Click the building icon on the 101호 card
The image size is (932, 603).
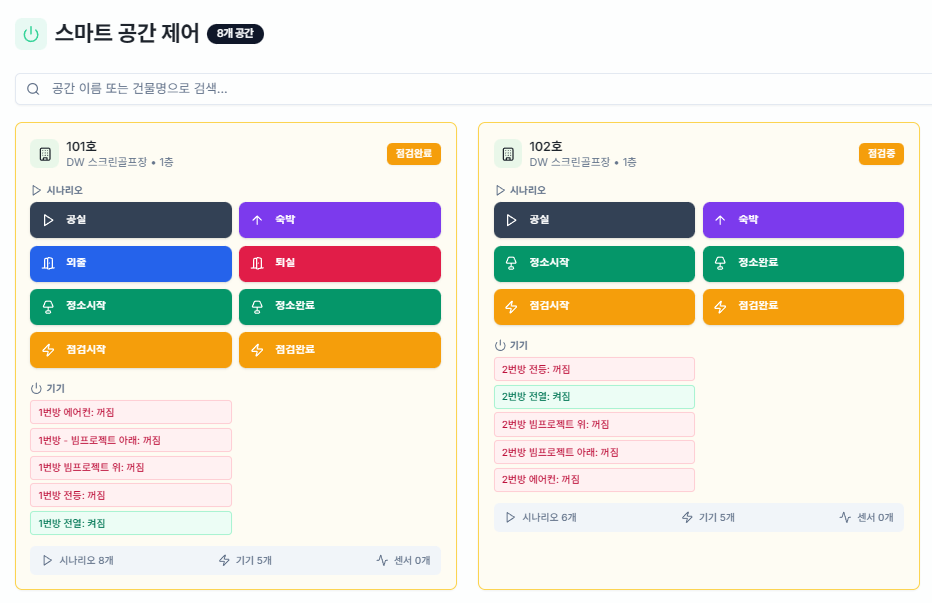pyautogui.click(x=45, y=152)
